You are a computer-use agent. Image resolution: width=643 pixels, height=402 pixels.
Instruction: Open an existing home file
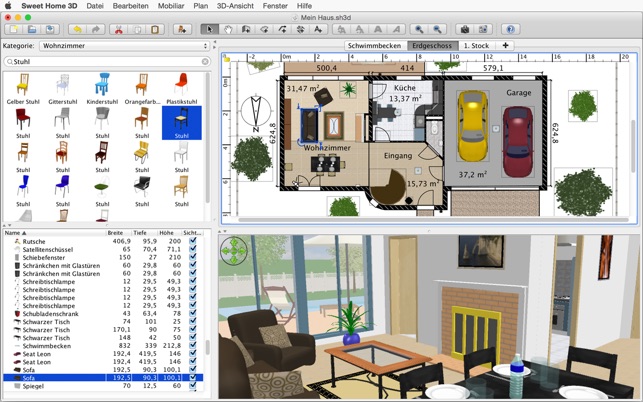point(32,30)
